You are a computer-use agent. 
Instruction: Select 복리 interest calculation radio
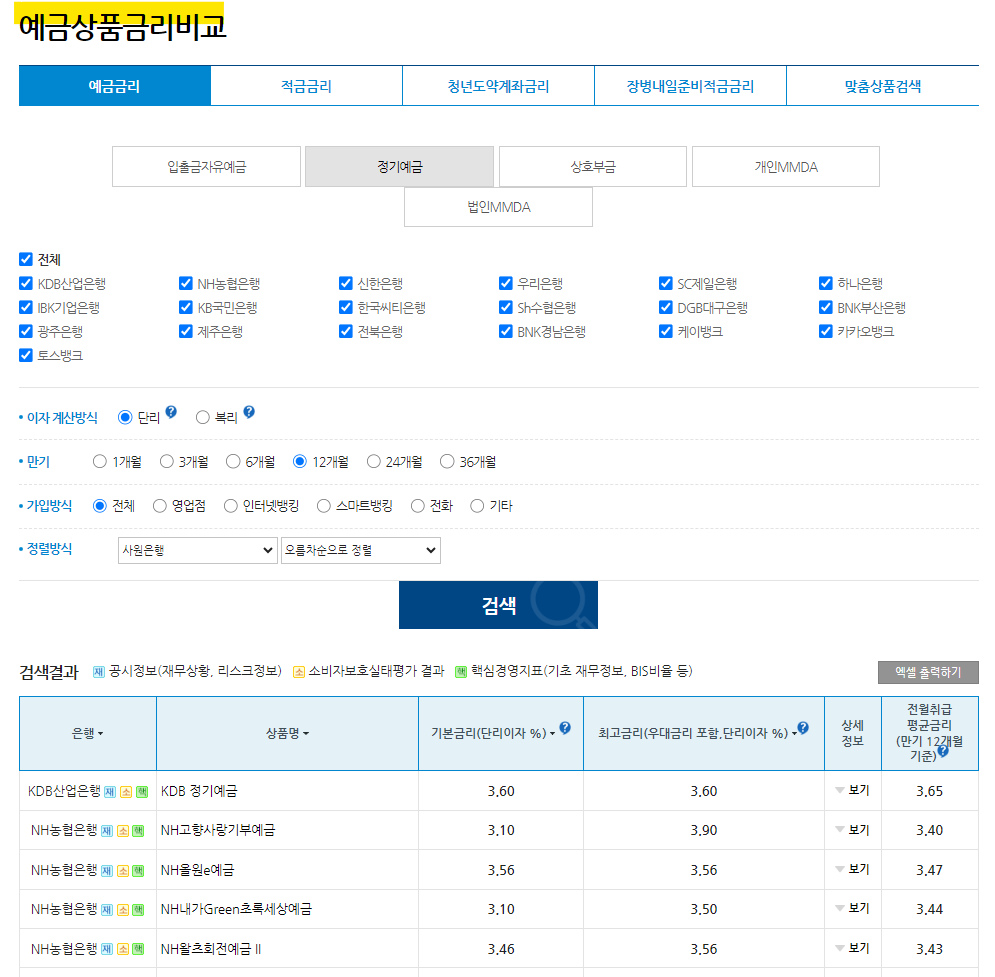[202, 417]
